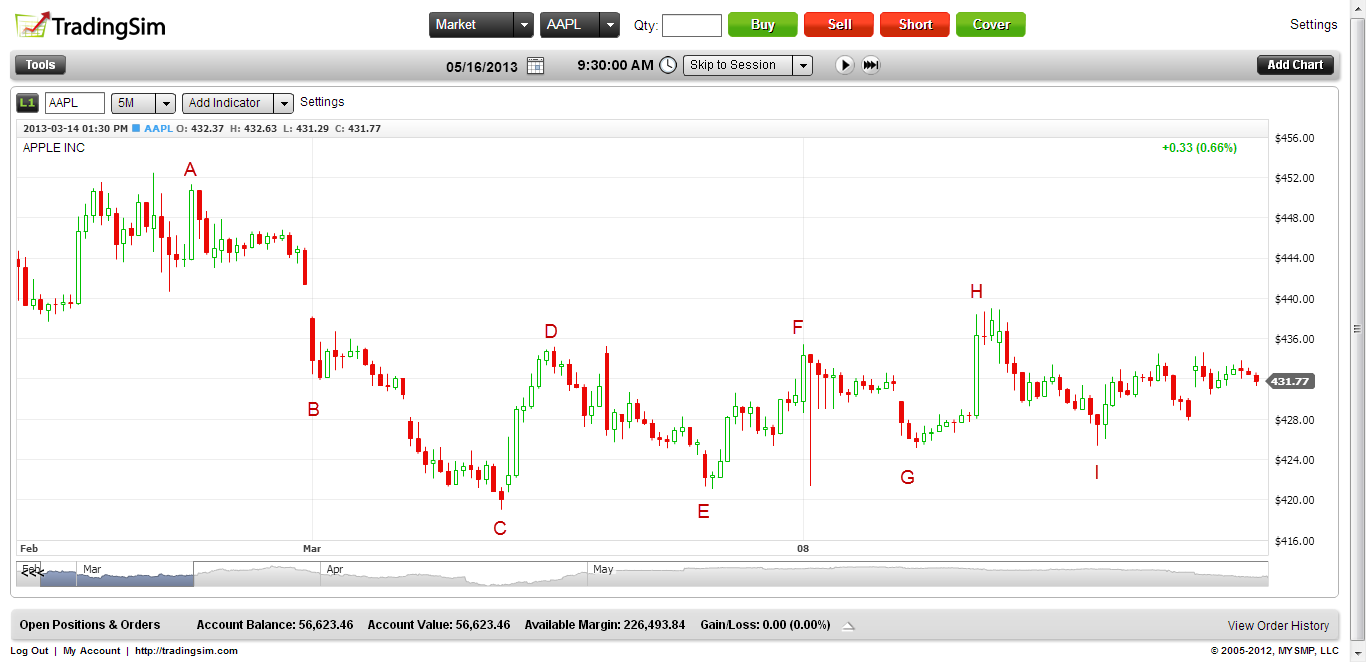Click the View Order History link

pos(1278,626)
